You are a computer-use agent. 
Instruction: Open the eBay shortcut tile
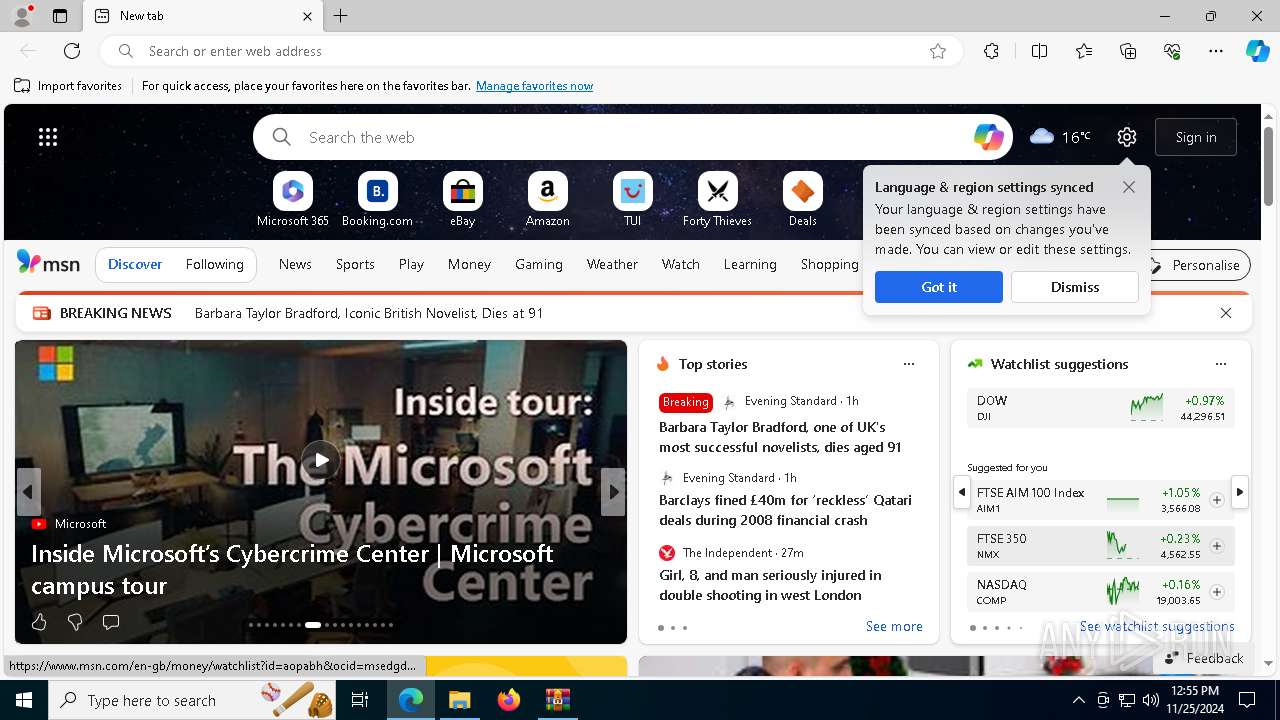click(x=462, y=199)
